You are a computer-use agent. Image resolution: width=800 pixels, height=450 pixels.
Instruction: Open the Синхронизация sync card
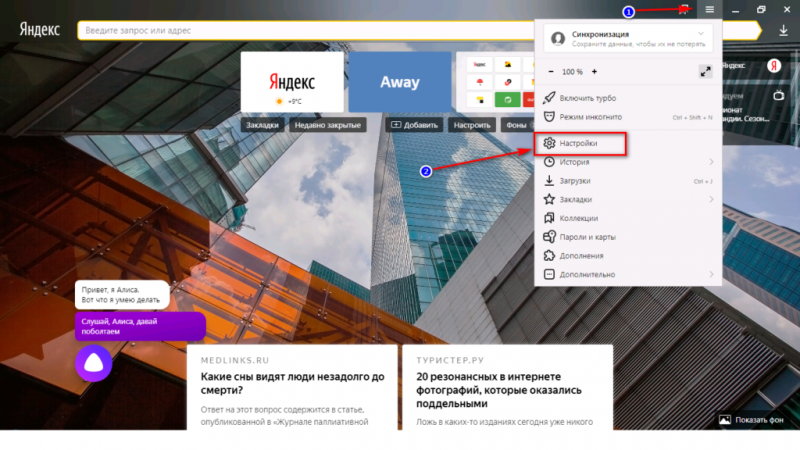628,38
